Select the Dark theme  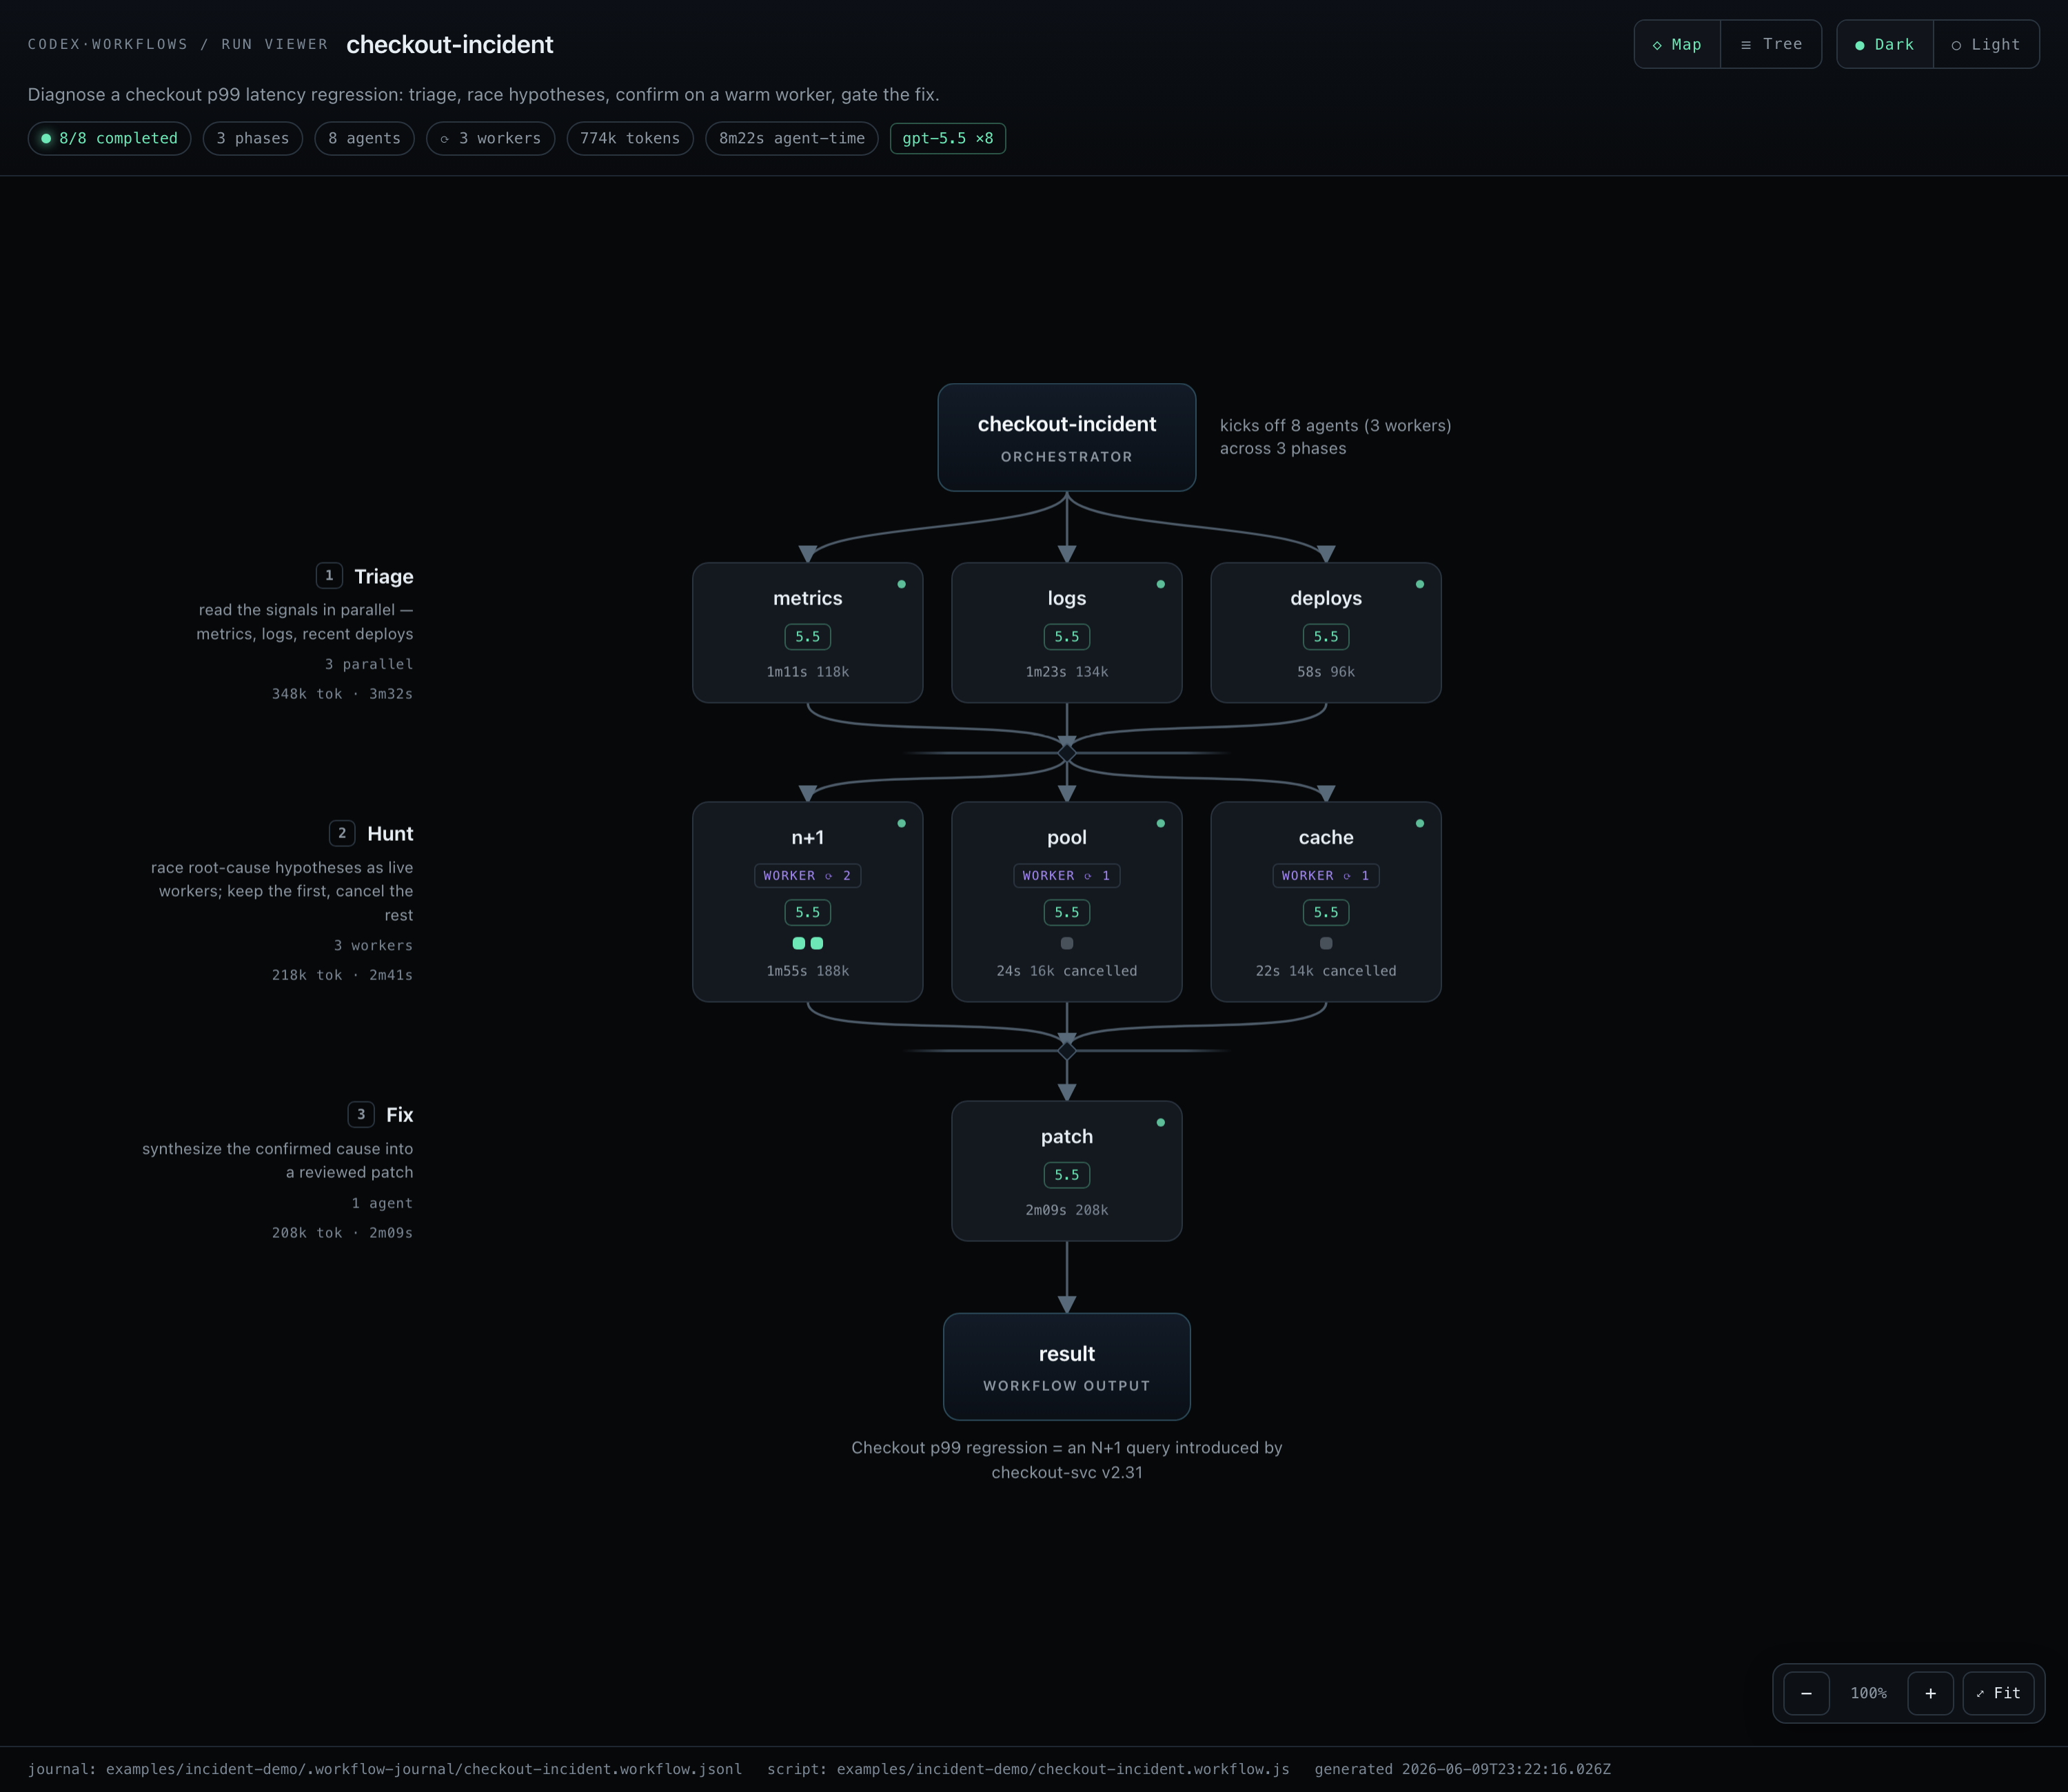pyautogui.click(x=1885, y=44)
